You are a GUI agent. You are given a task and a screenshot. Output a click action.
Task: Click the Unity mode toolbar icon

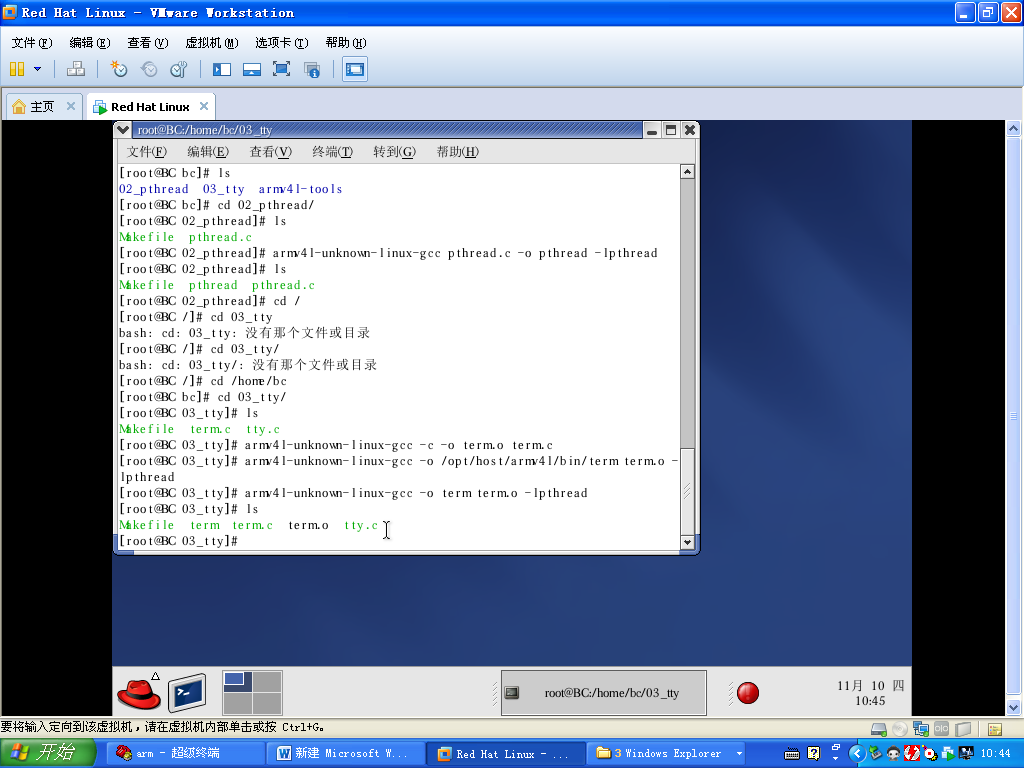pyautogui.click(x=312, y=69)
